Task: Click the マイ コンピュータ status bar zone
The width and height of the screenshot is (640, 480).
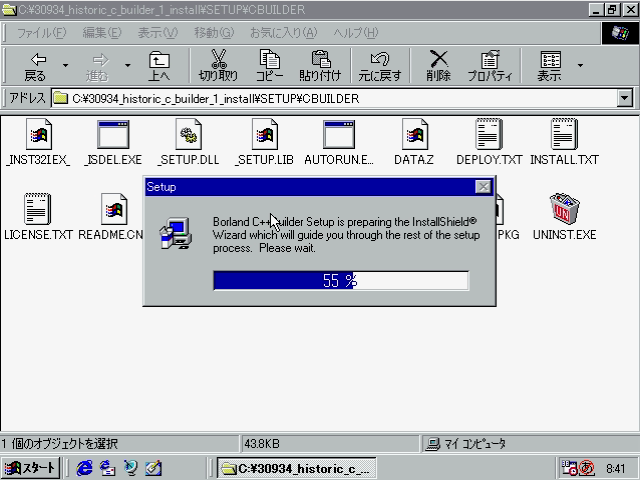Action: (529, 444)
